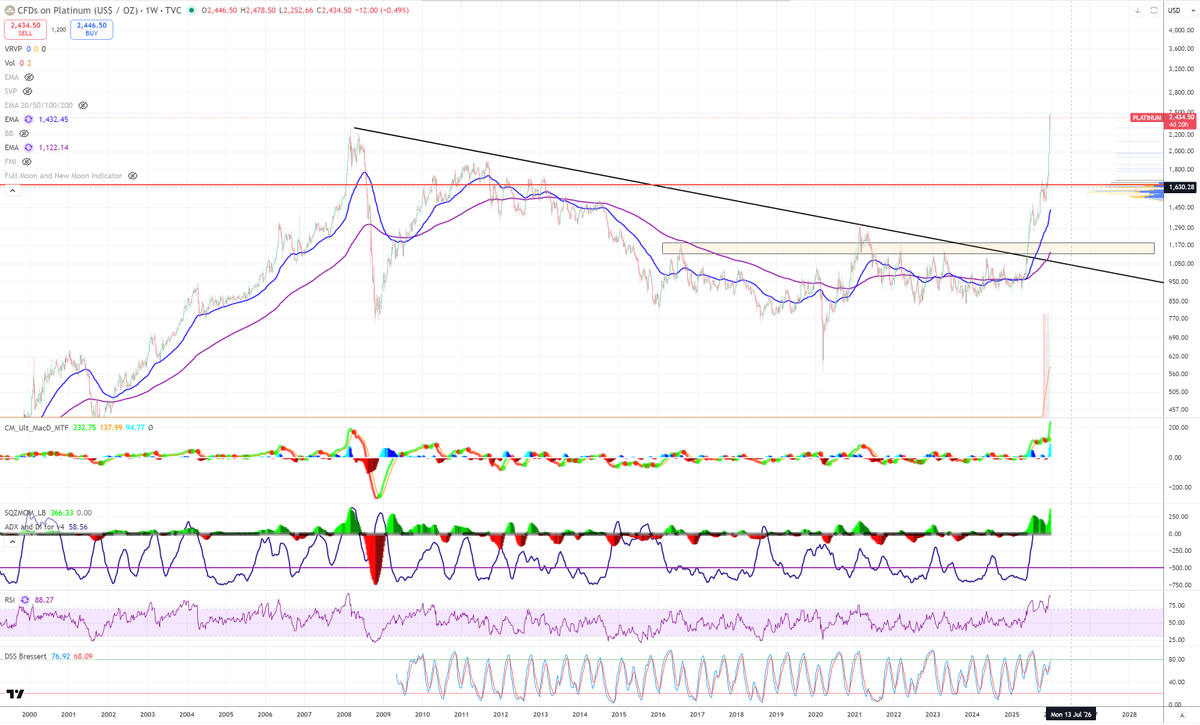Show the hidden BB indicator
1200x725 pixels.
coord(22,133)
